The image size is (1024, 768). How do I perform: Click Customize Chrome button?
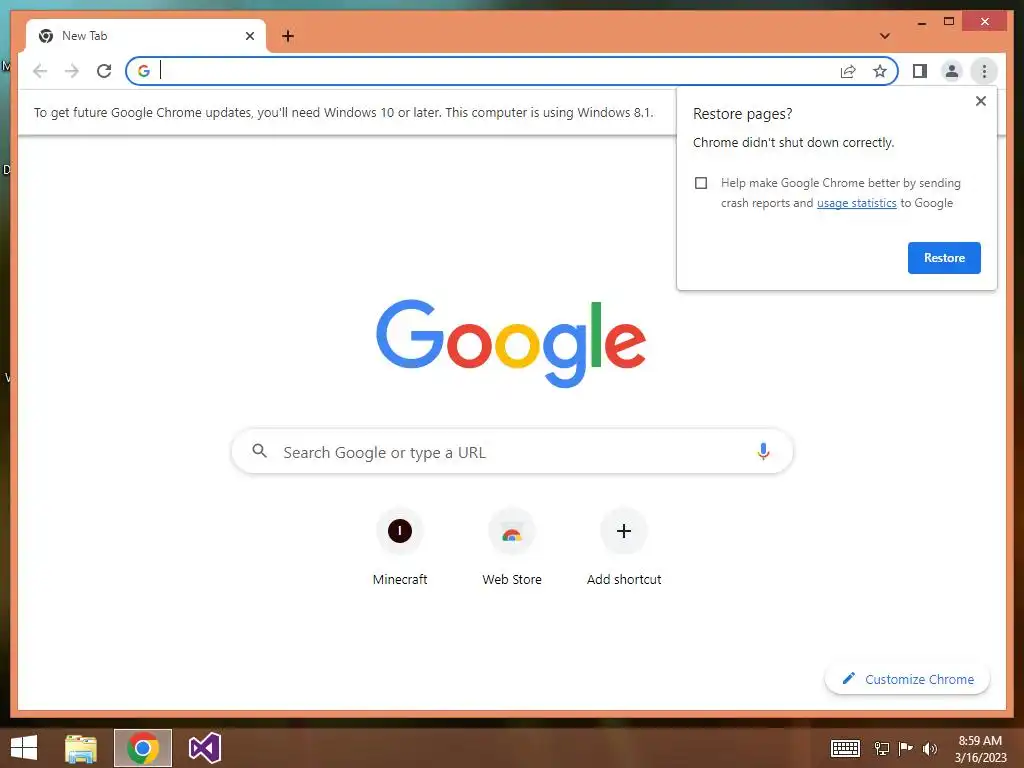tap(907, 679)
